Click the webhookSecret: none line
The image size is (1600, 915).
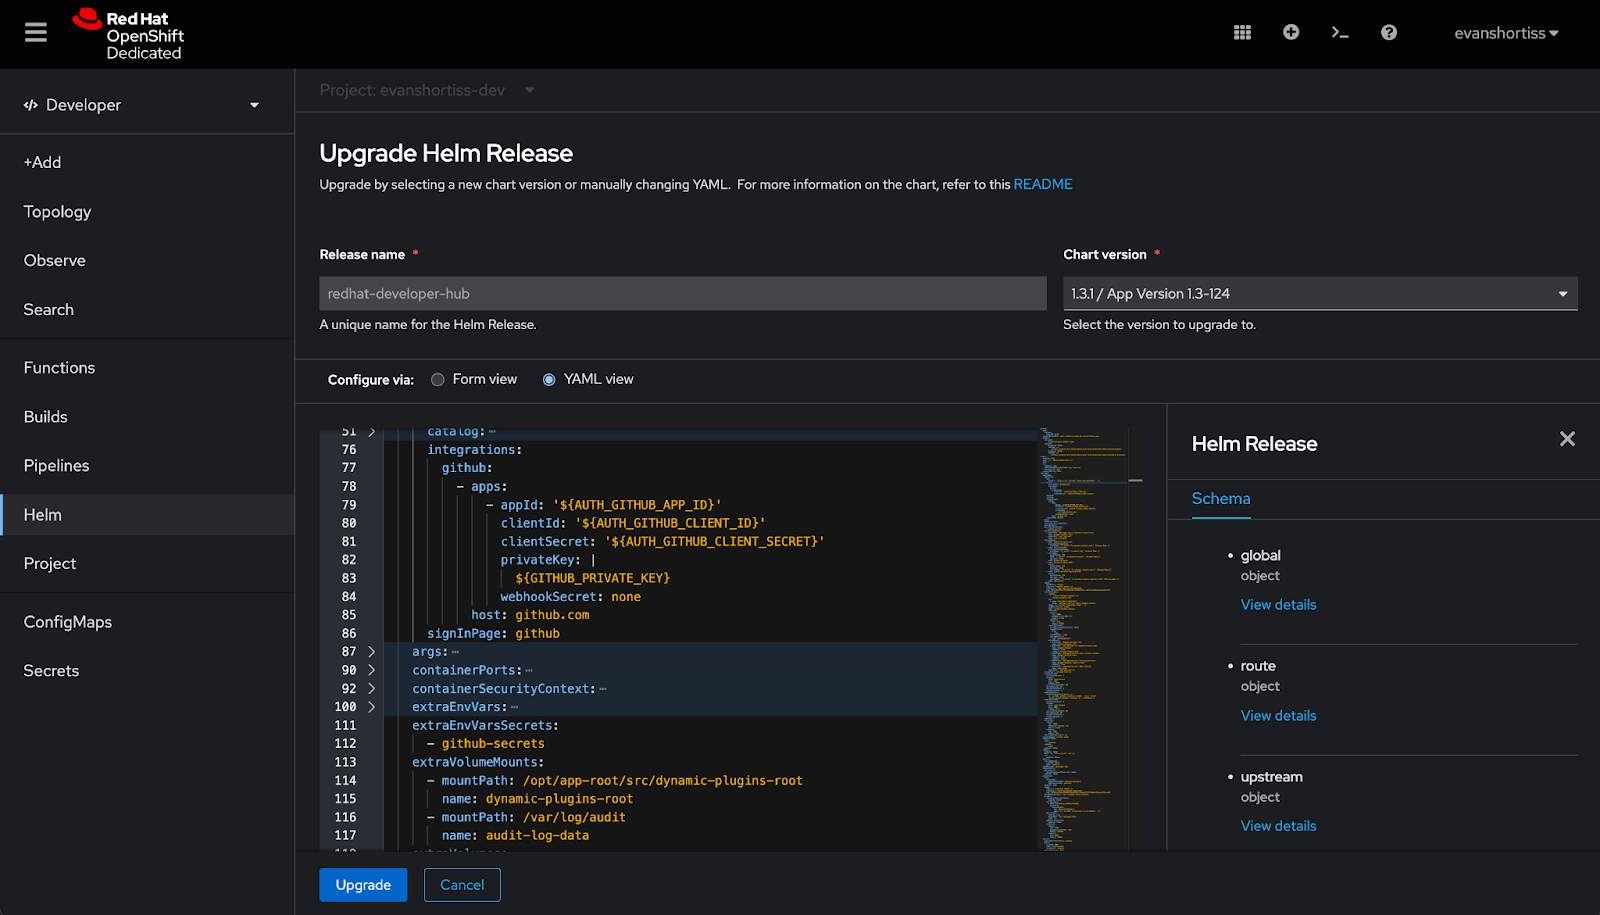(x=571, y=597)
